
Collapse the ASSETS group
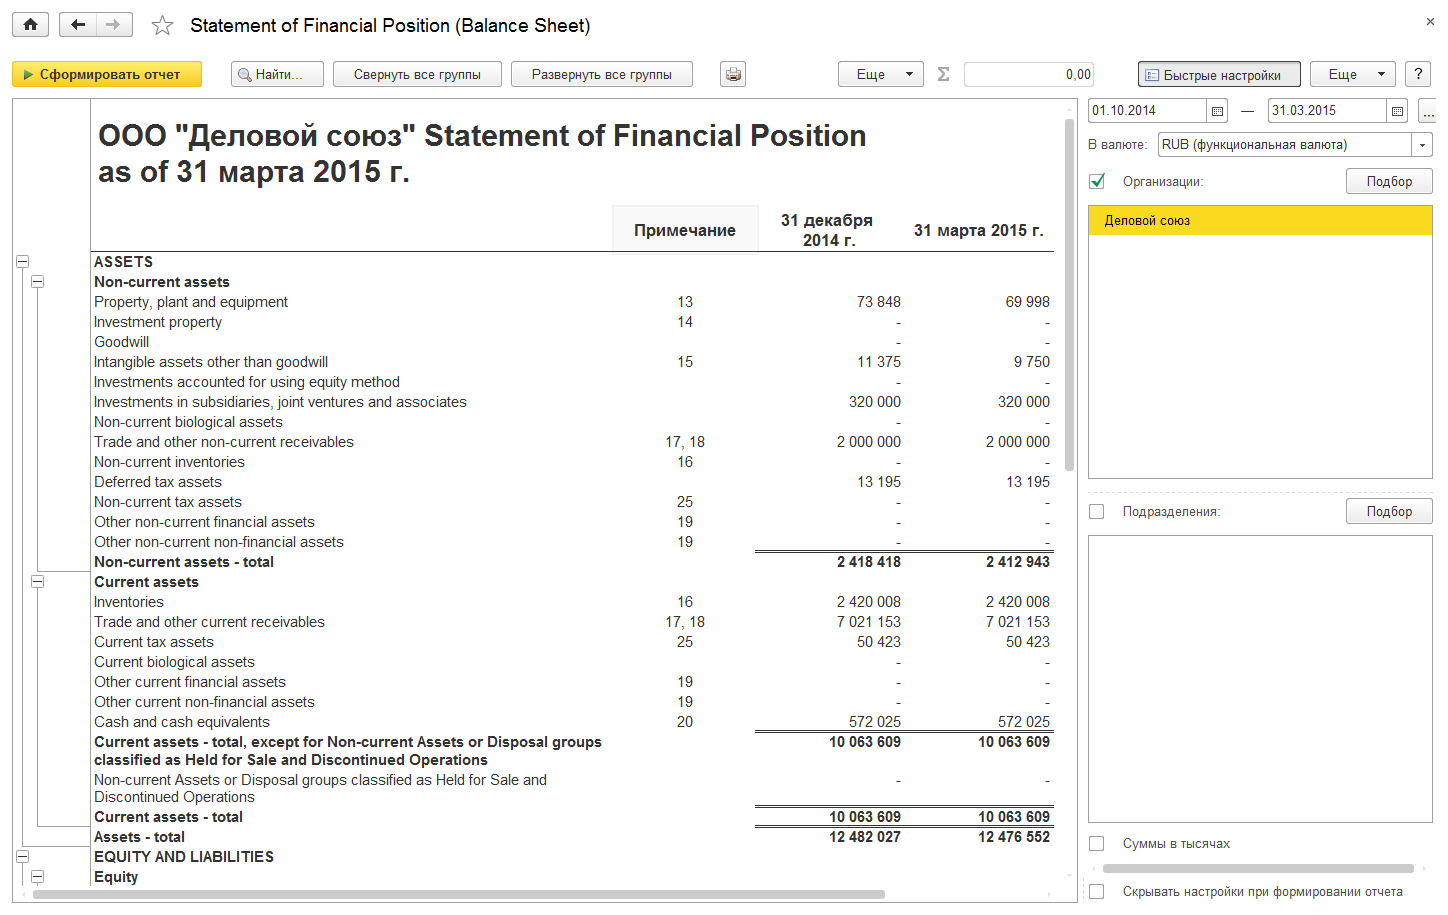pos(22,262)
